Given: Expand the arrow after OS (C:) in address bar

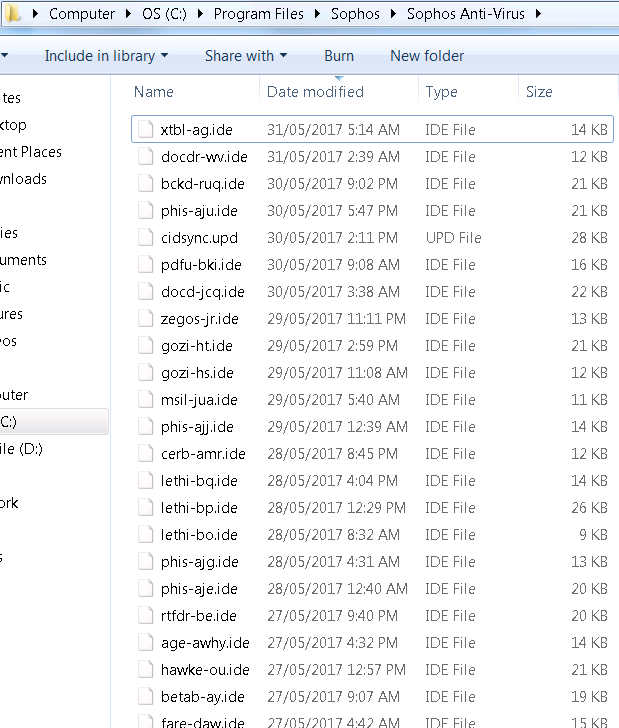Looking at the screenshot, I should point(200,13).
